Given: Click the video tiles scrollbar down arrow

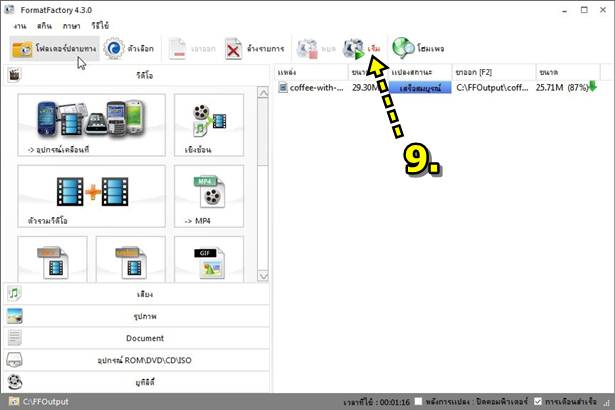Looking at the screenshot, I should 263,275.
